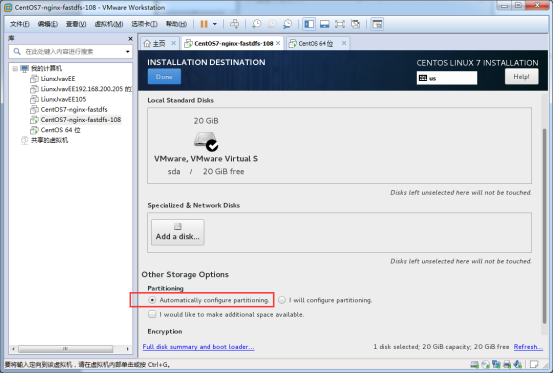The height and width of the screenshot is (373, 553).
Task: Click the installer vertical scrollbar
Action: click(x=544, y=226)
